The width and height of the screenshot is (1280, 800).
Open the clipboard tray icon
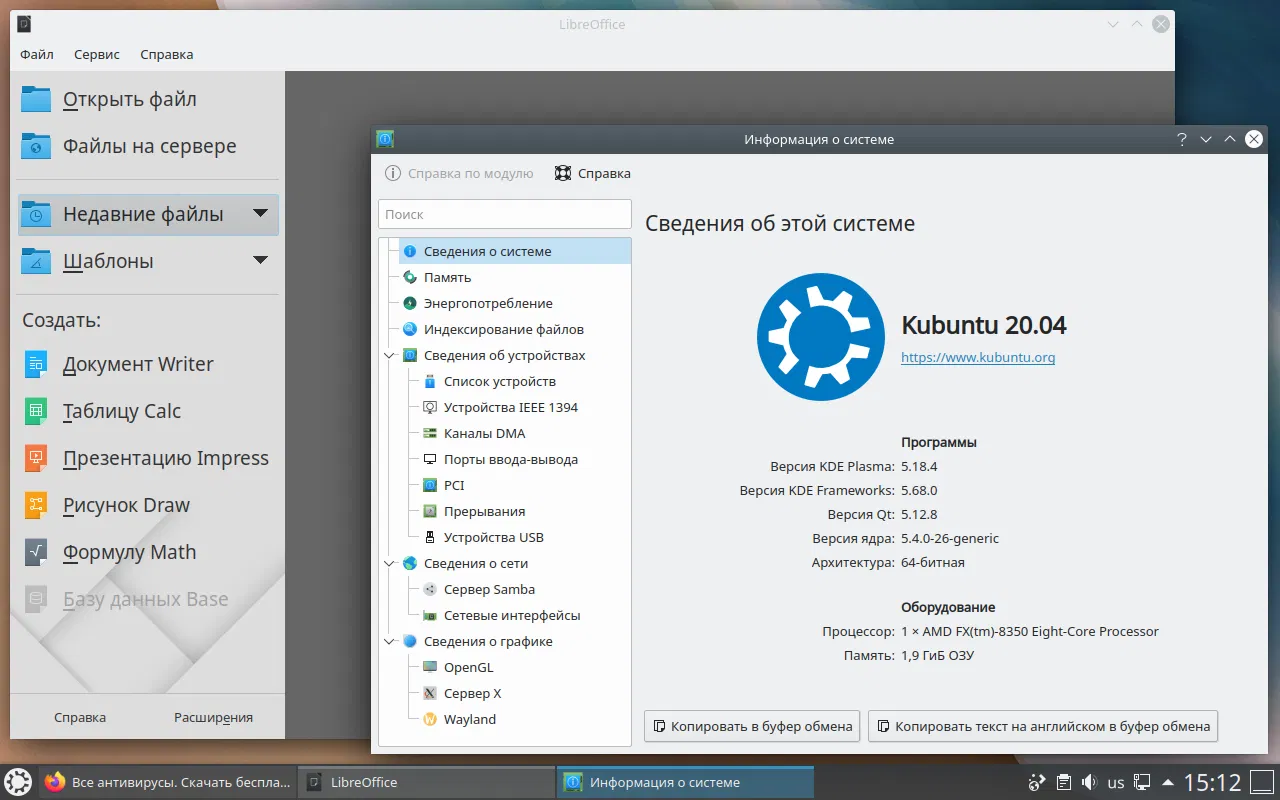tap(1065, 782)
